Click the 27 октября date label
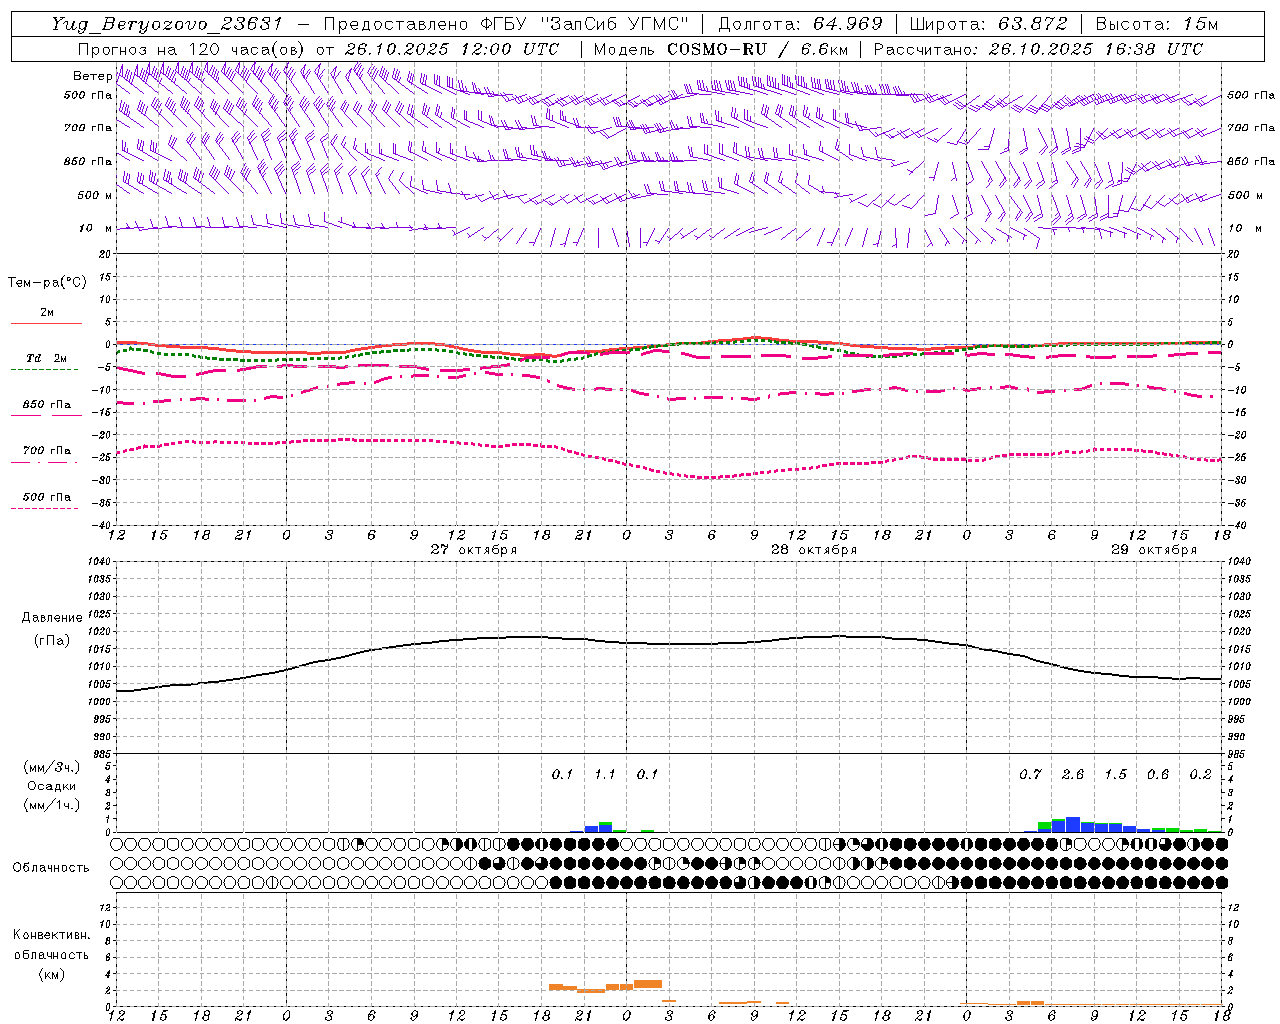 (474, 550)
